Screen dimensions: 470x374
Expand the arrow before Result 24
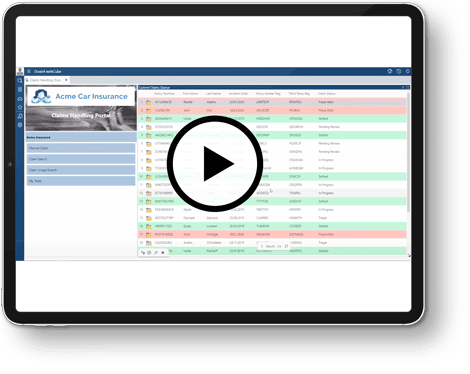point(262,246)
